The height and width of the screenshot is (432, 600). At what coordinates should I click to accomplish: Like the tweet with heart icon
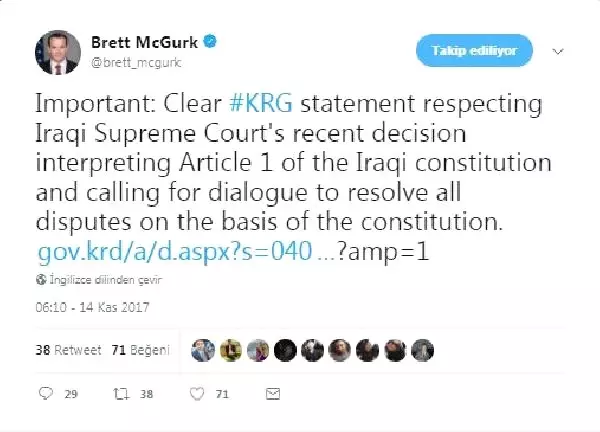(197, 394)
